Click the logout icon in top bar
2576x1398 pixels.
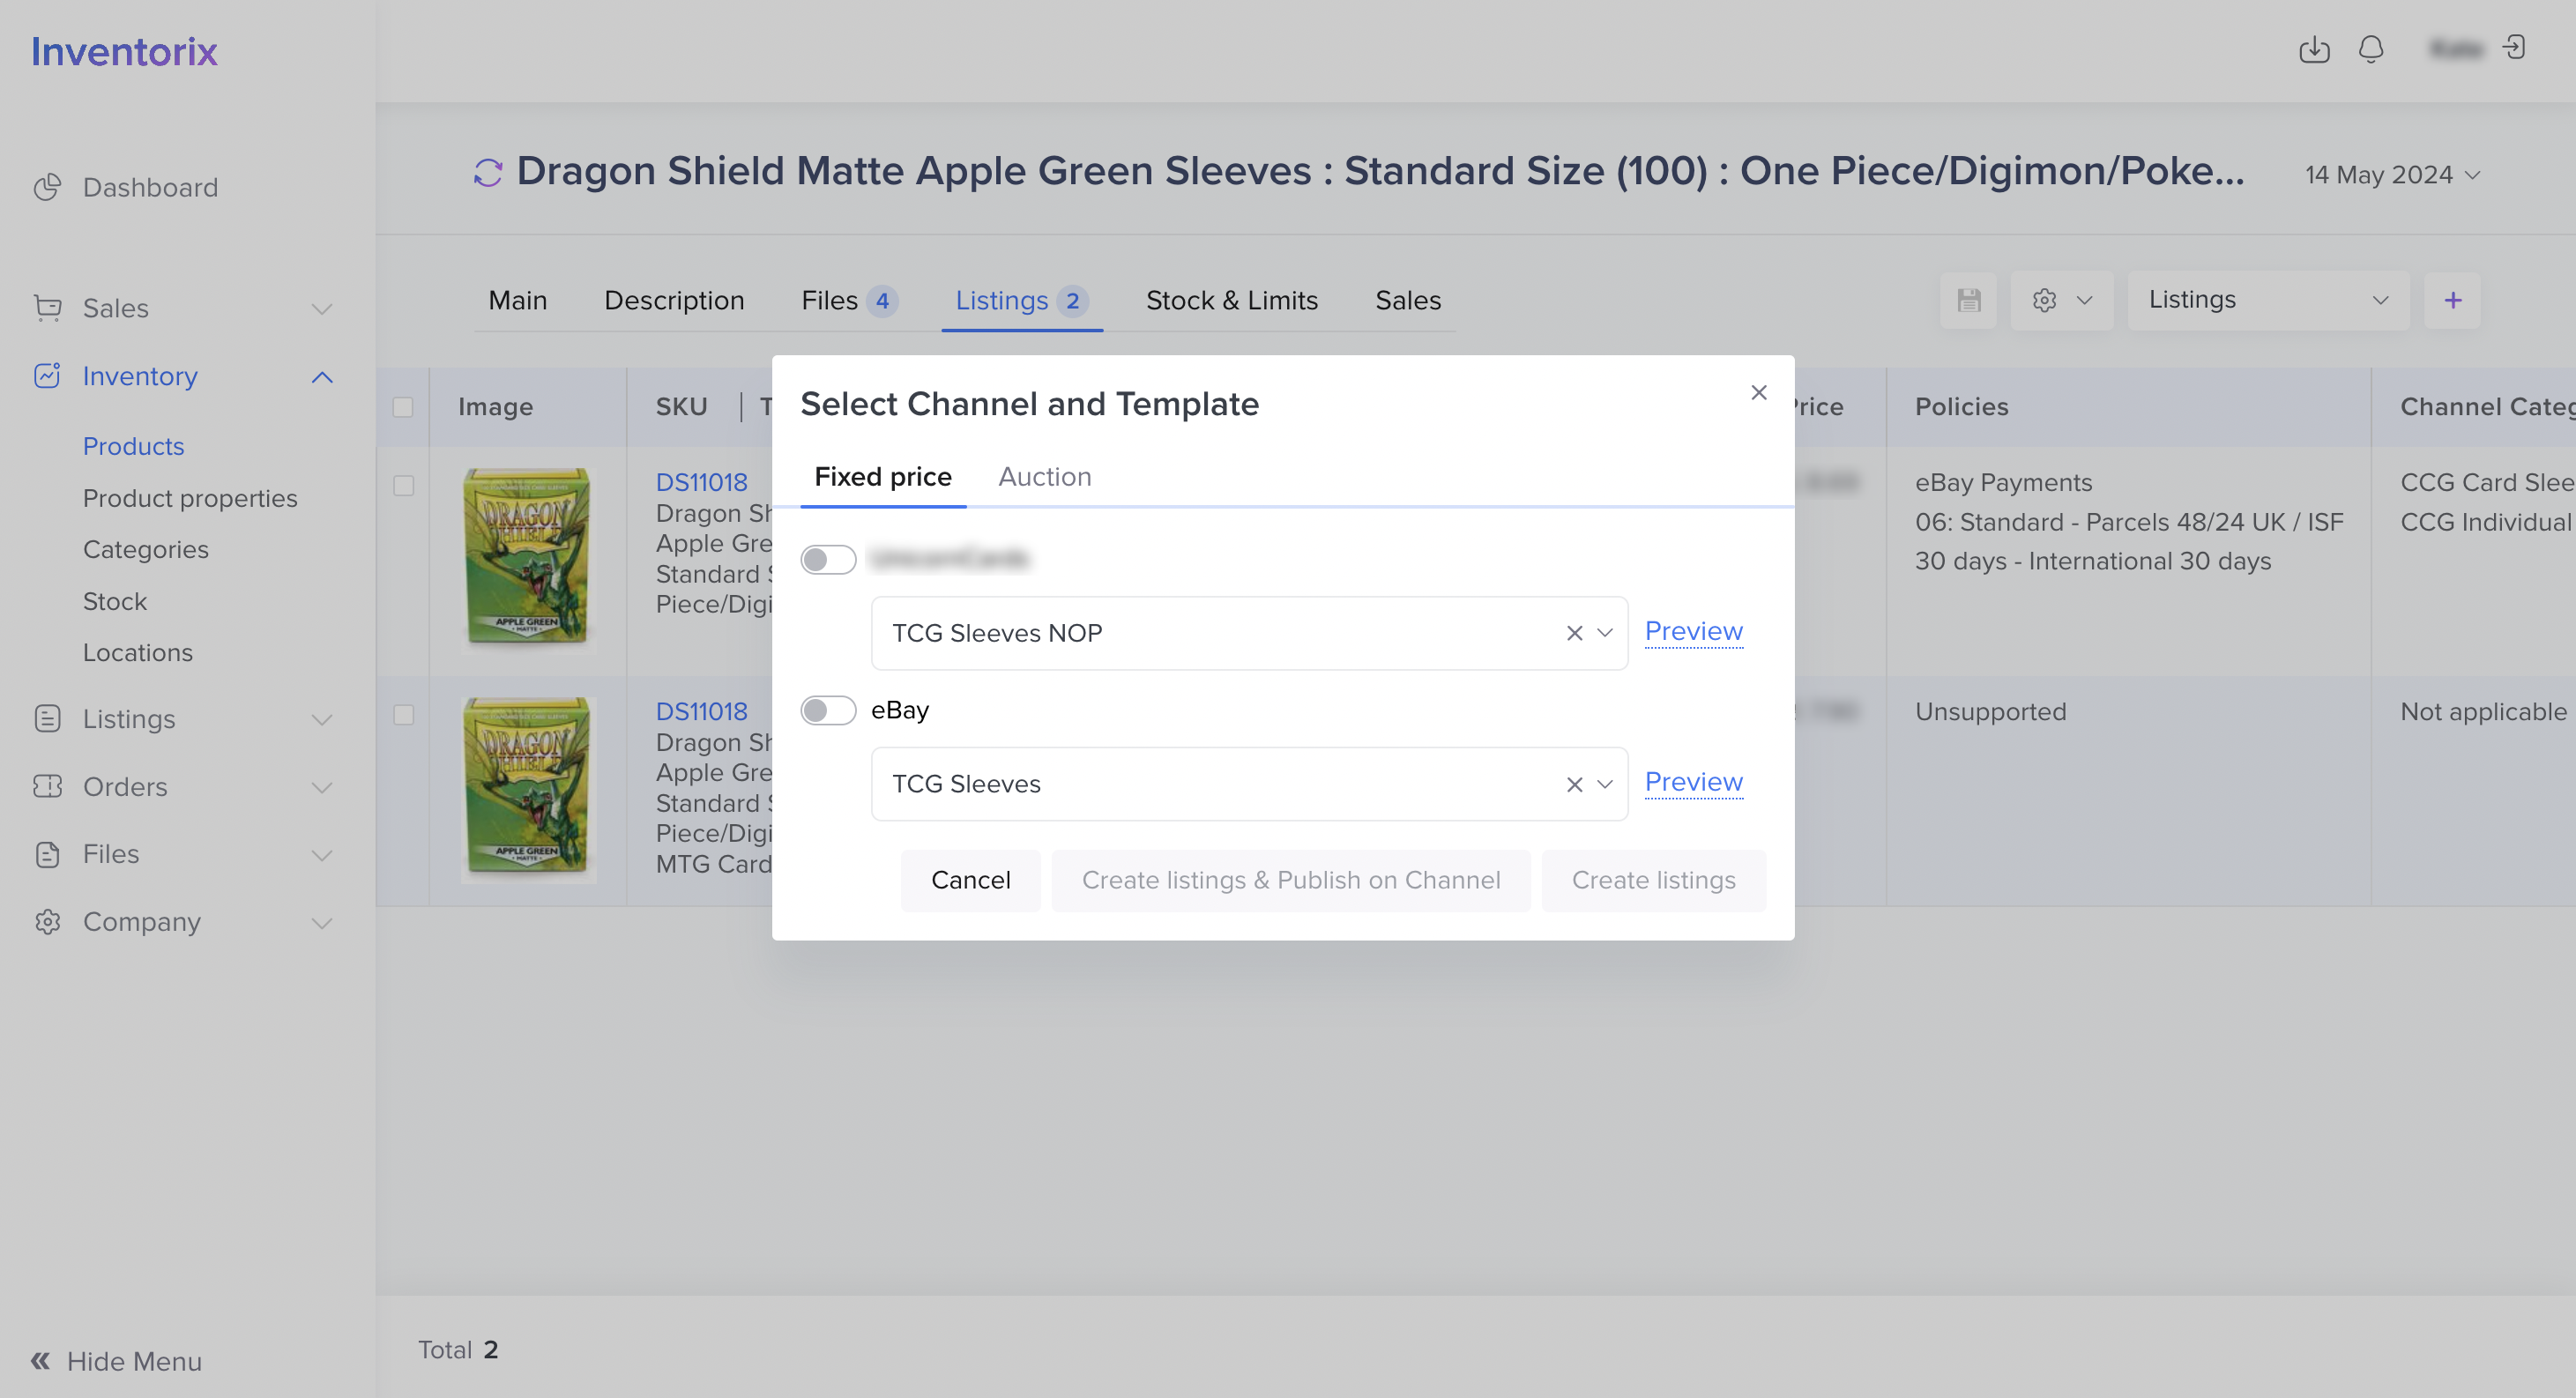2514,47
